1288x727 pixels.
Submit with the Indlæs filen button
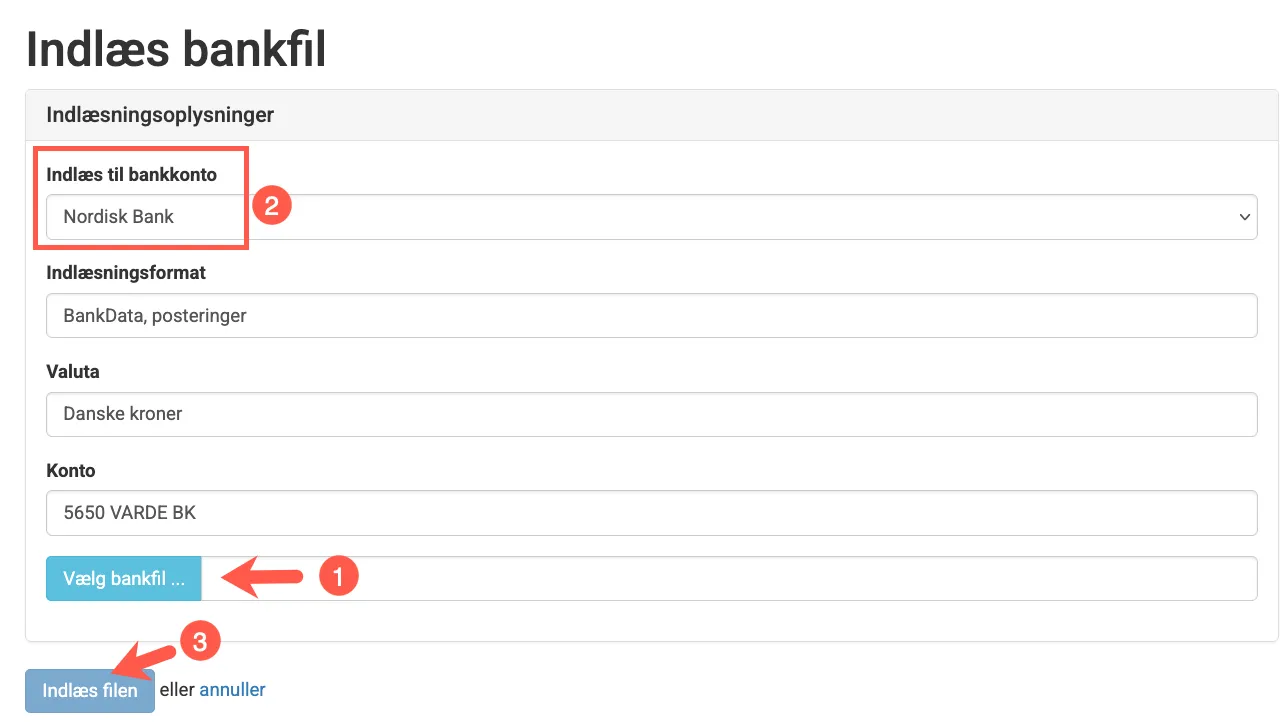tap(90, 691)
